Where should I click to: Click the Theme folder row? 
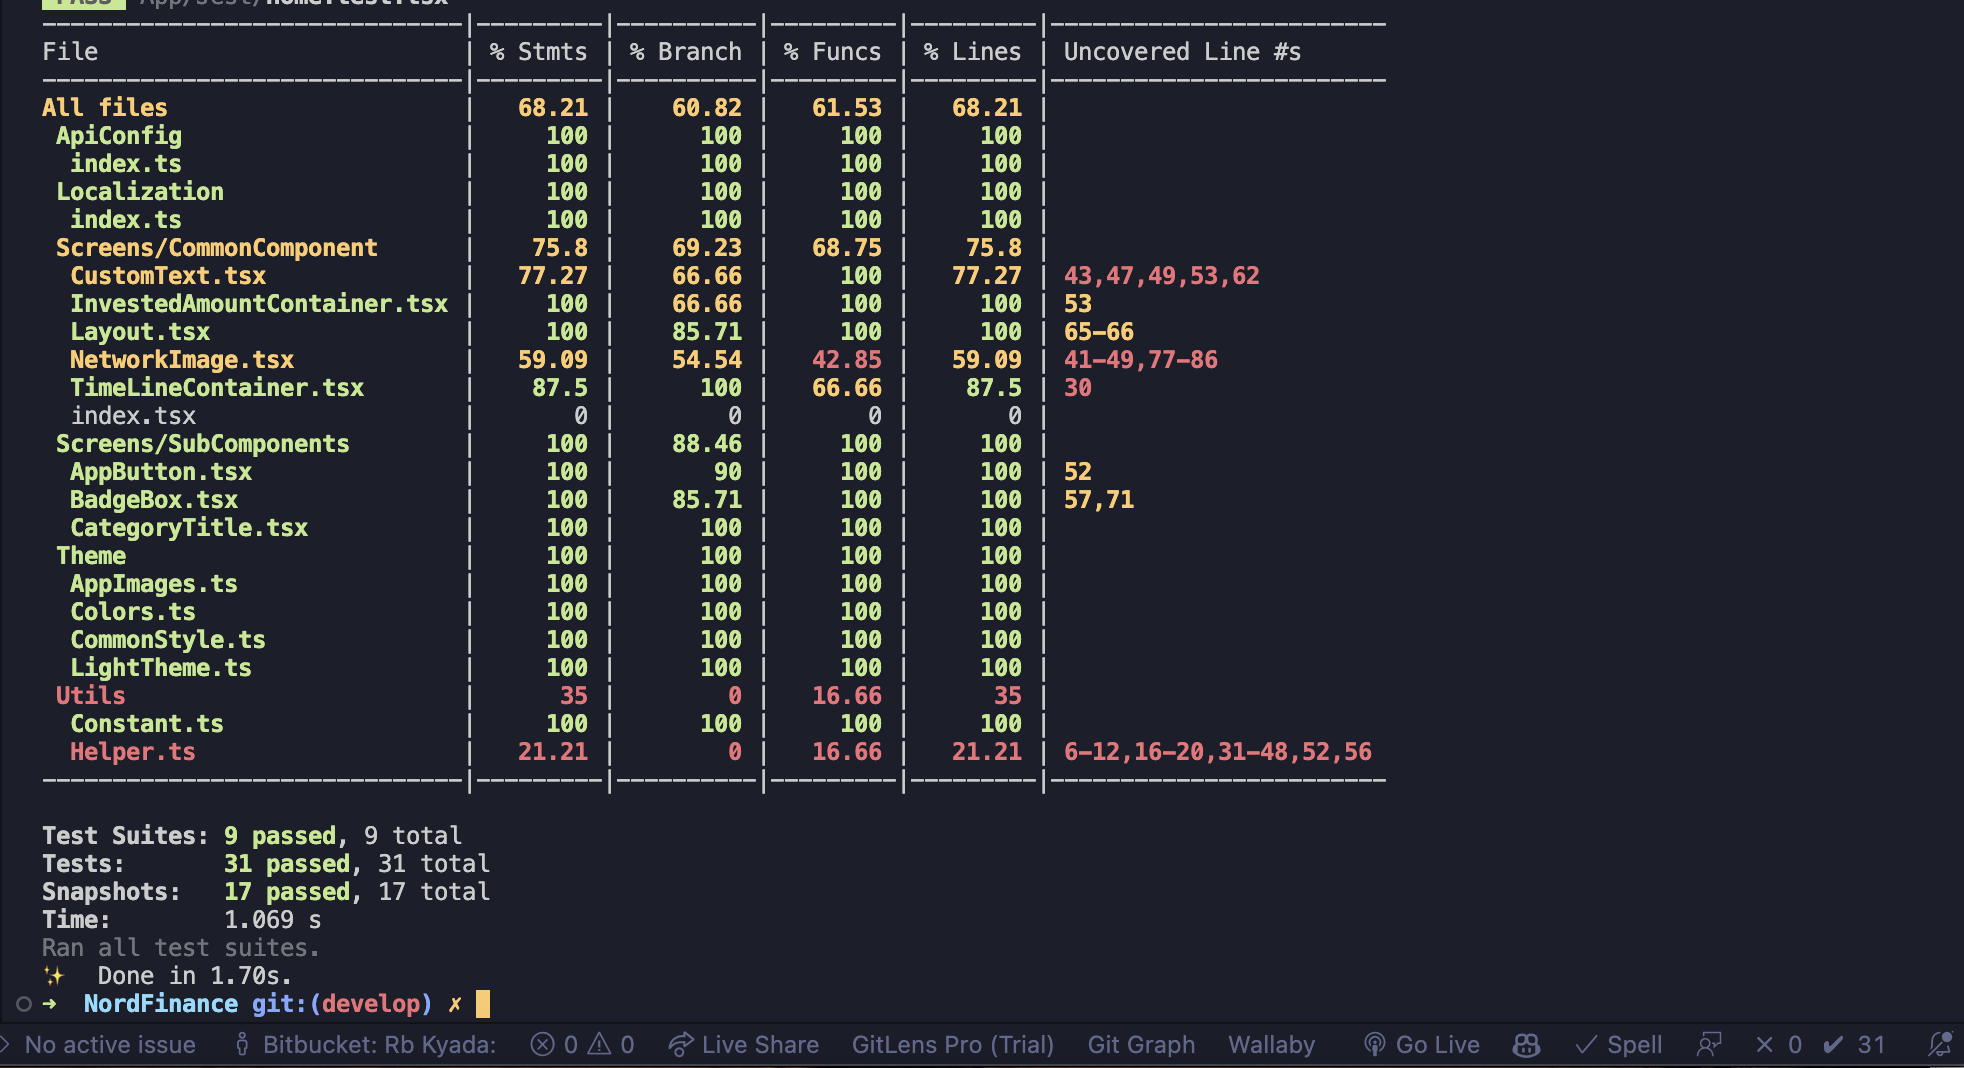point(91,556)
